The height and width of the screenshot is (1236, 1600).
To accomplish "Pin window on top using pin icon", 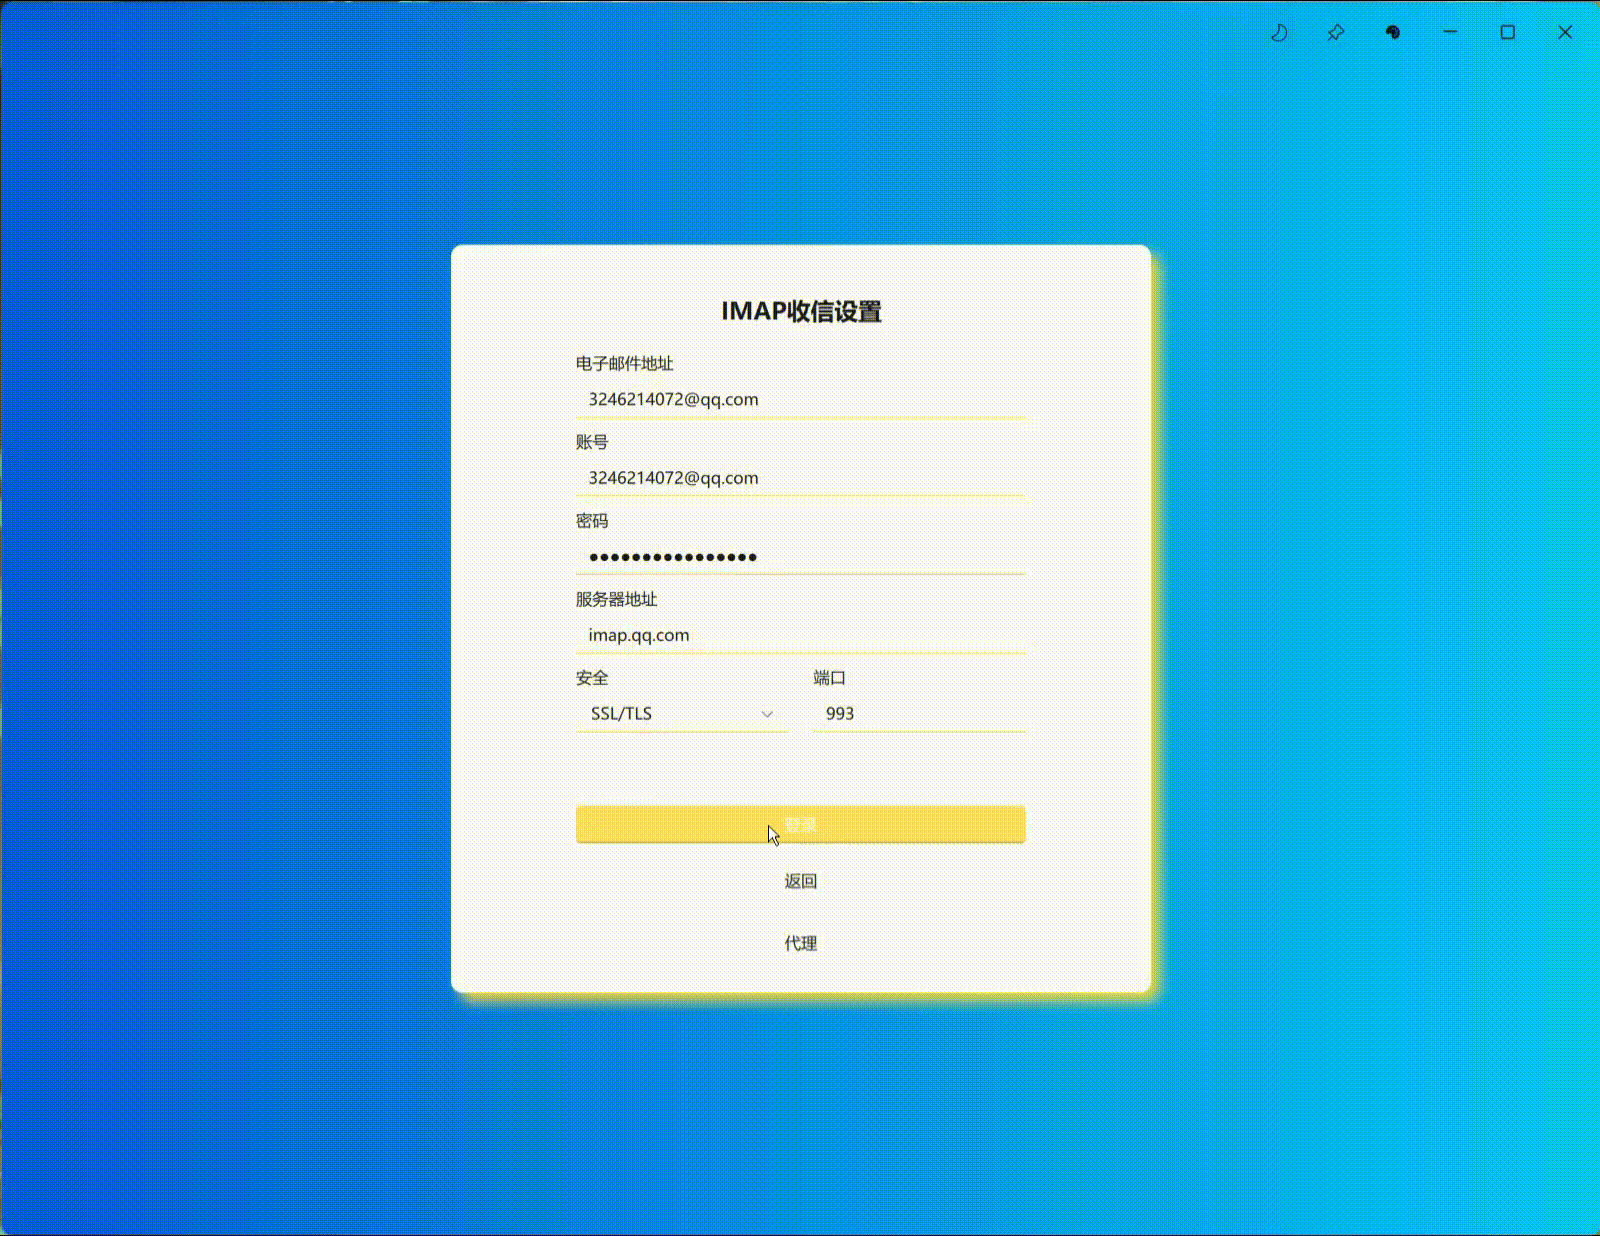I will tap(1335, 33).
